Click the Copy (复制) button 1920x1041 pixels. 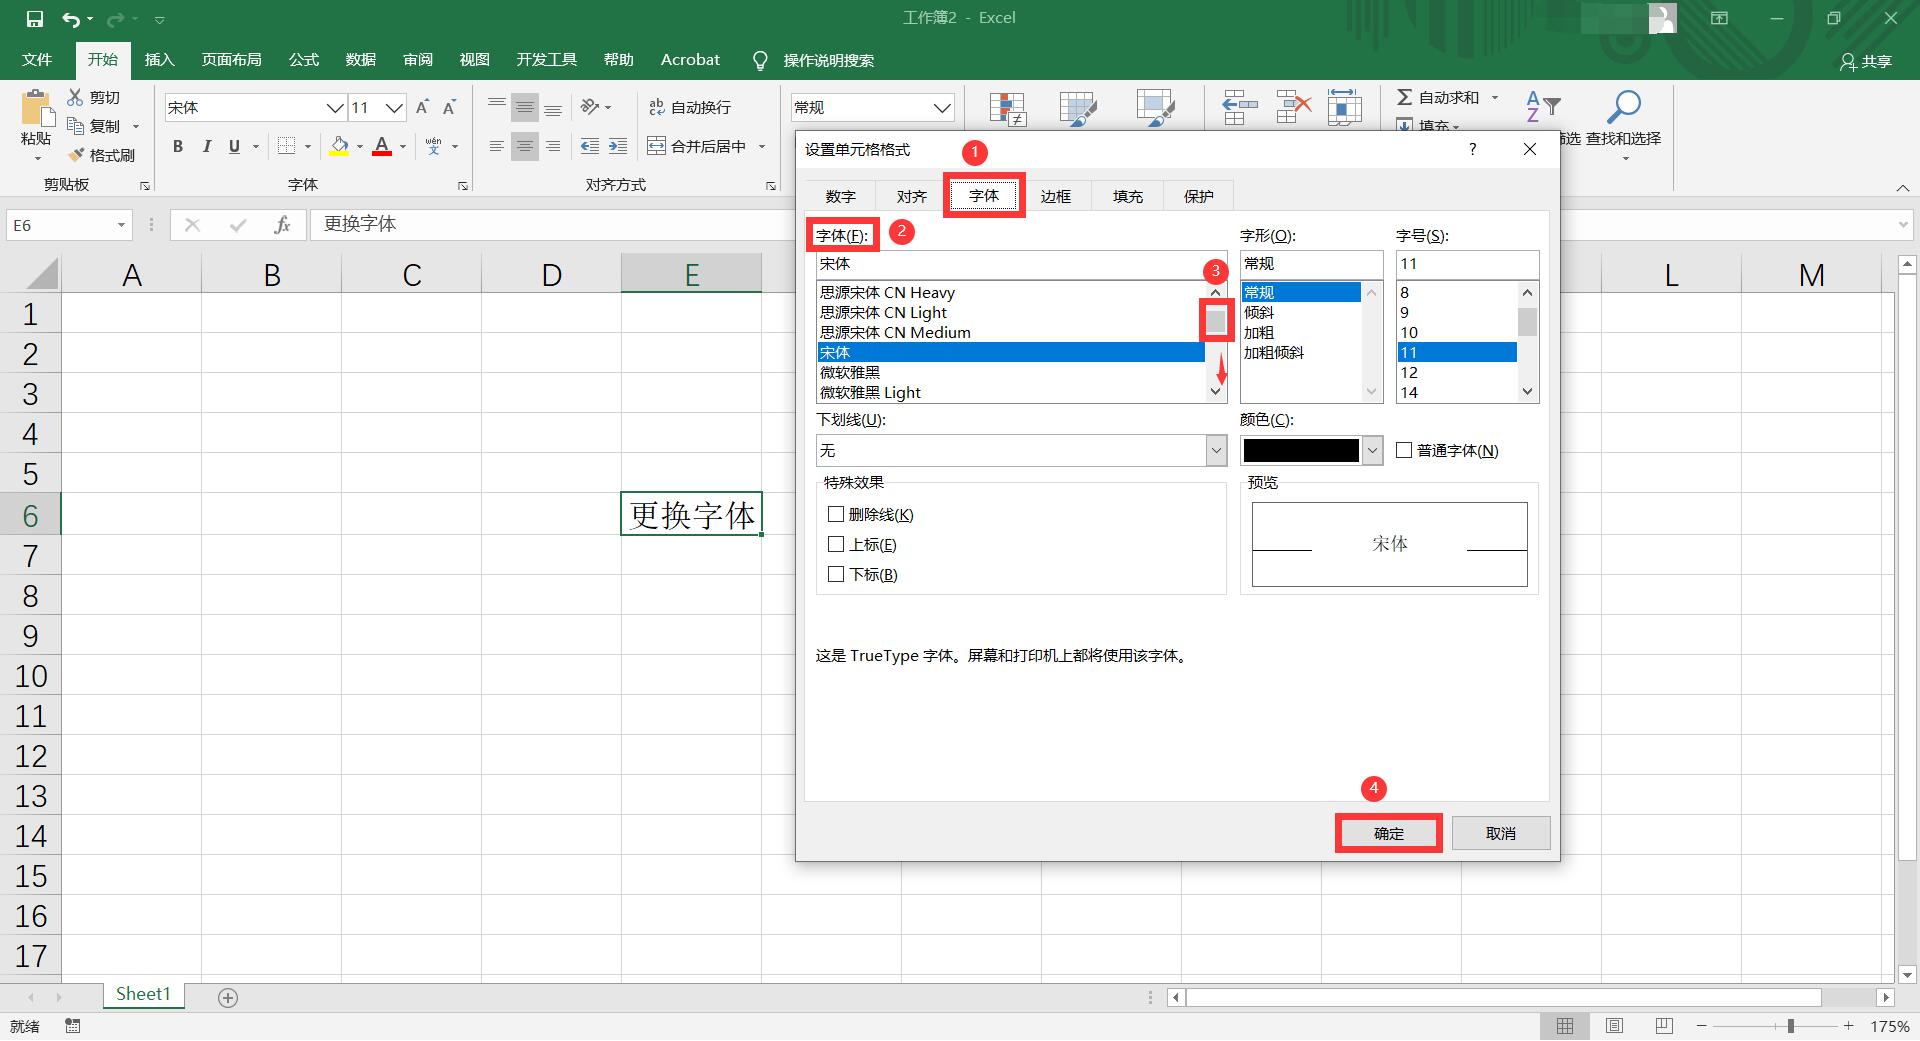93,126
